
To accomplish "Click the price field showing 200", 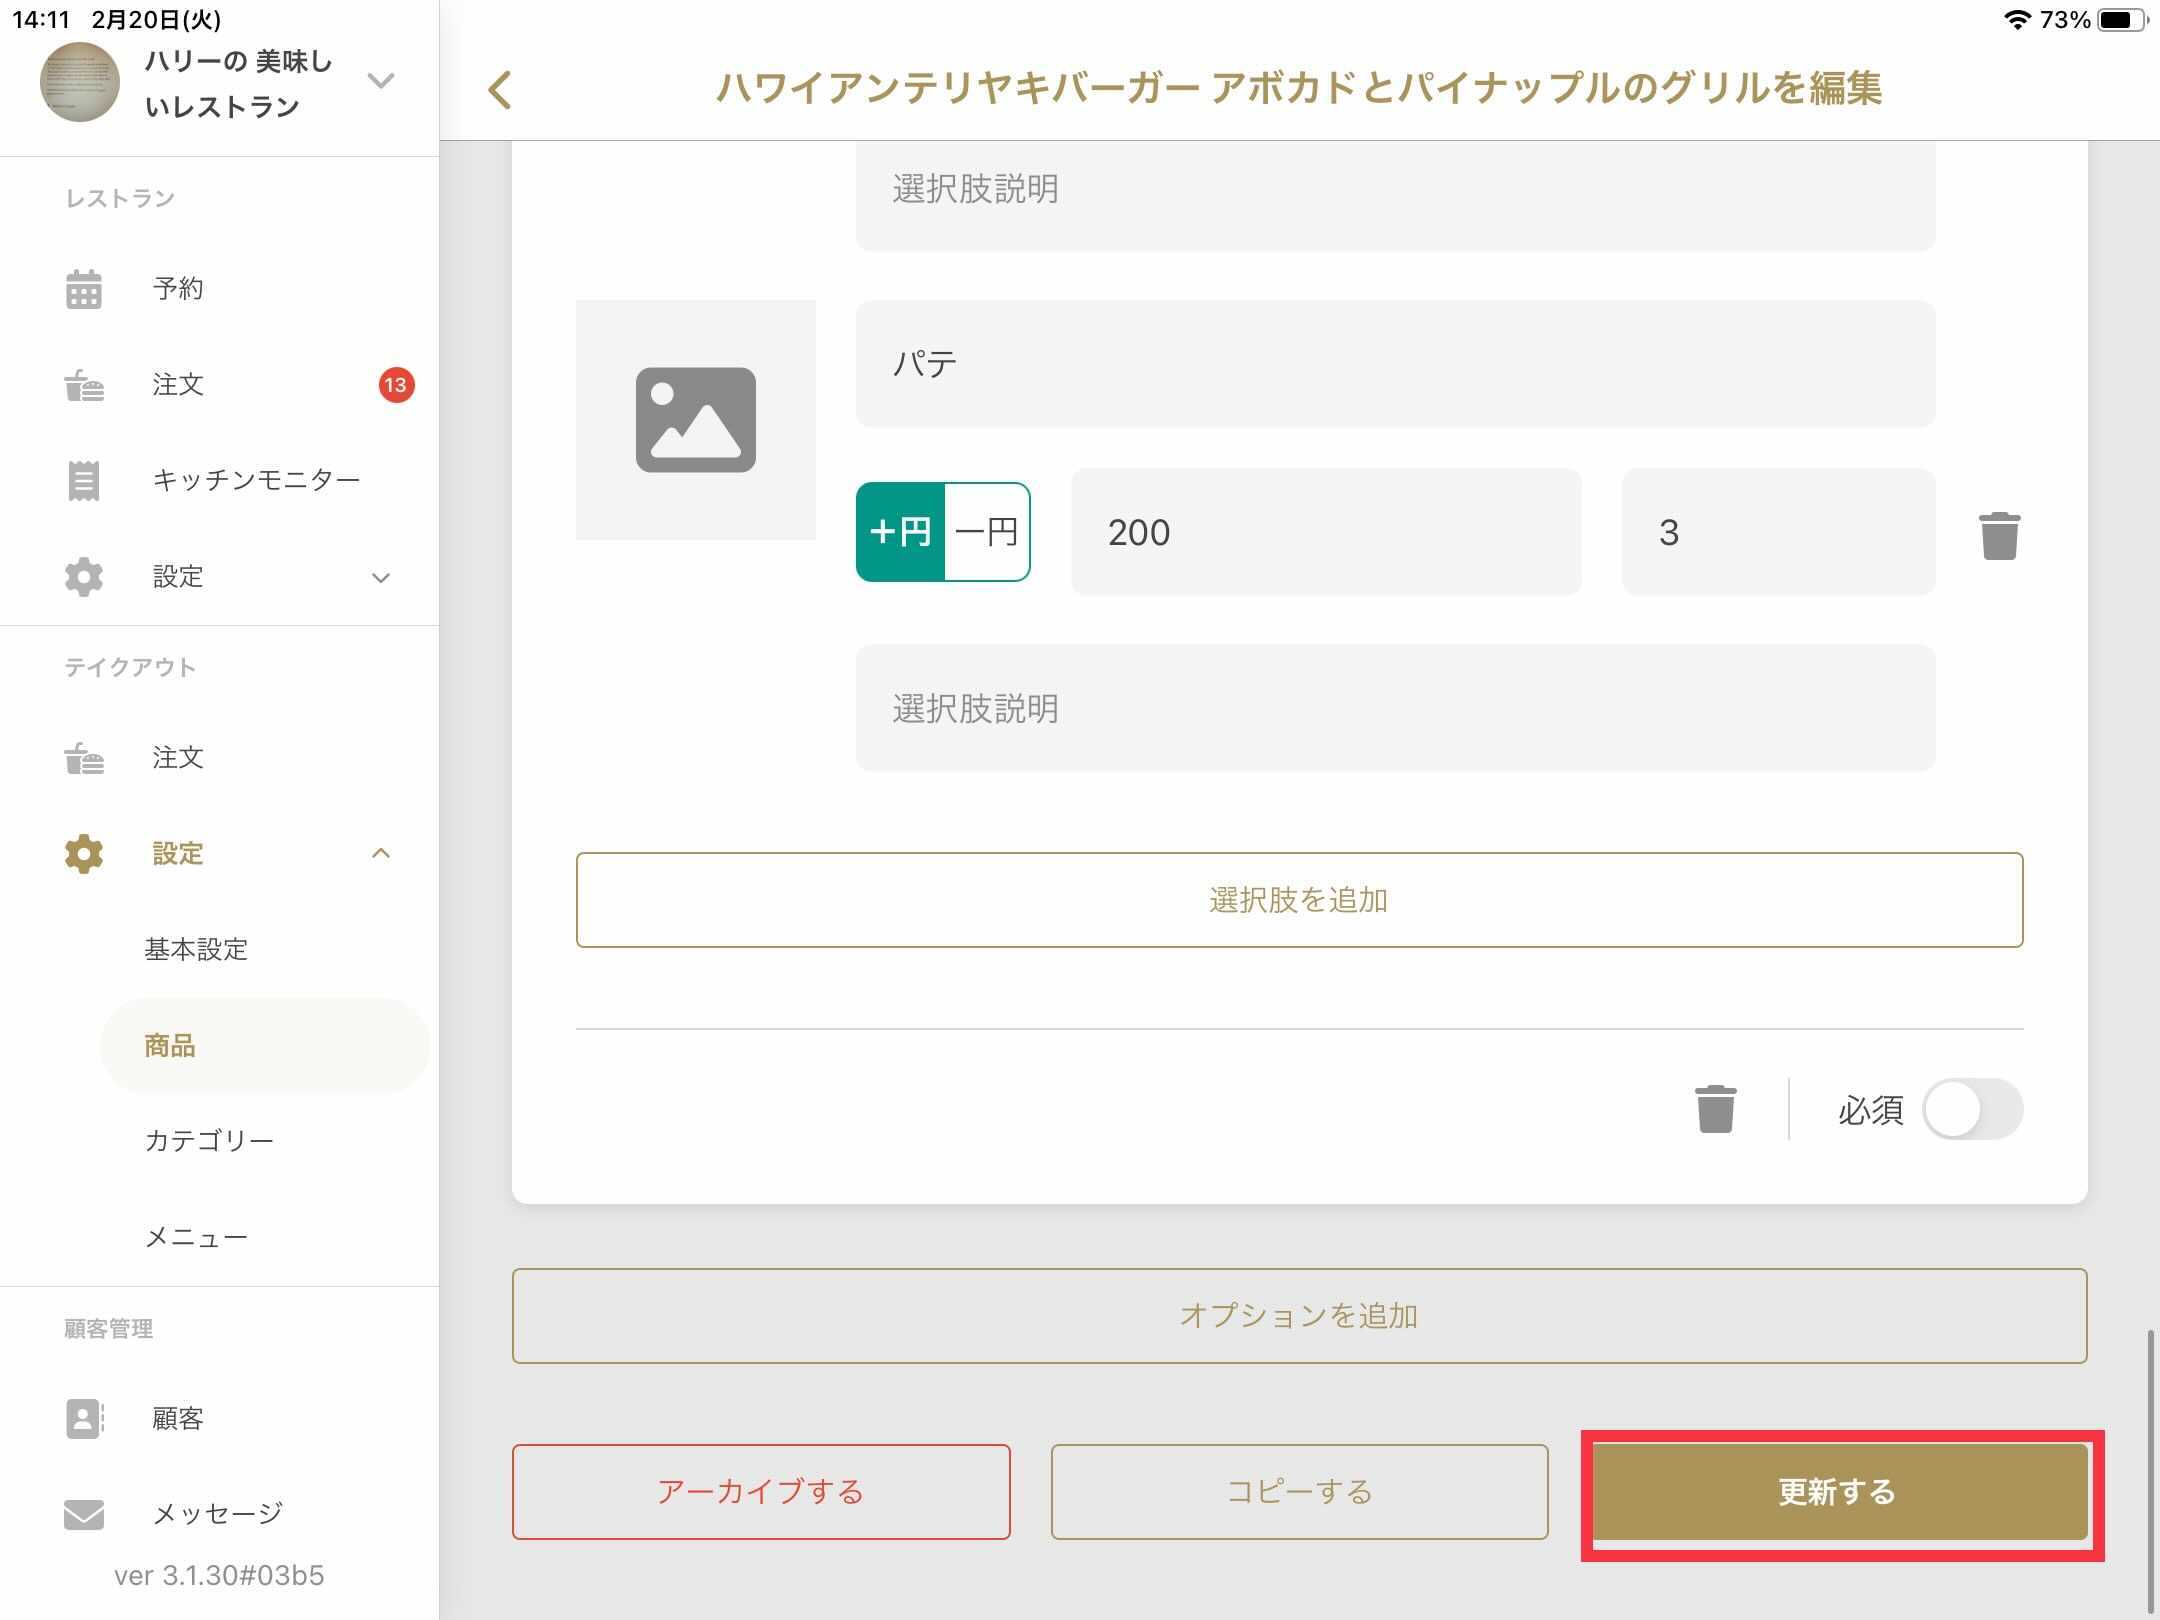I will click(x=1325, y=532).
